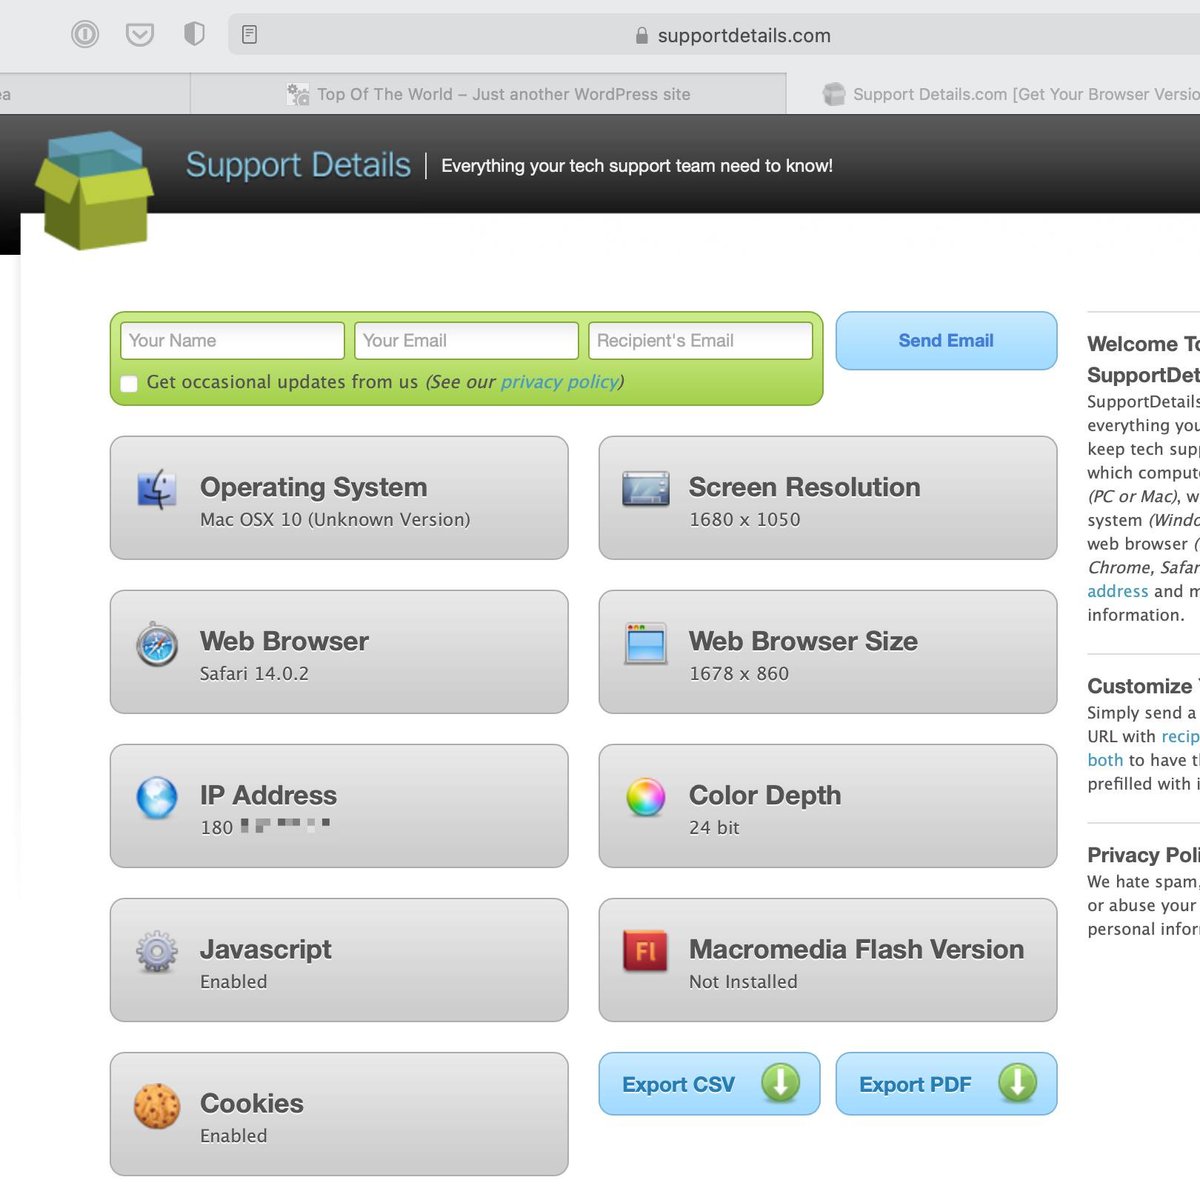Viewport: 1200px width, 1200px height.
Task: Click the '1680 x 1050' resolution value
Action: click(x=745, y=520)
